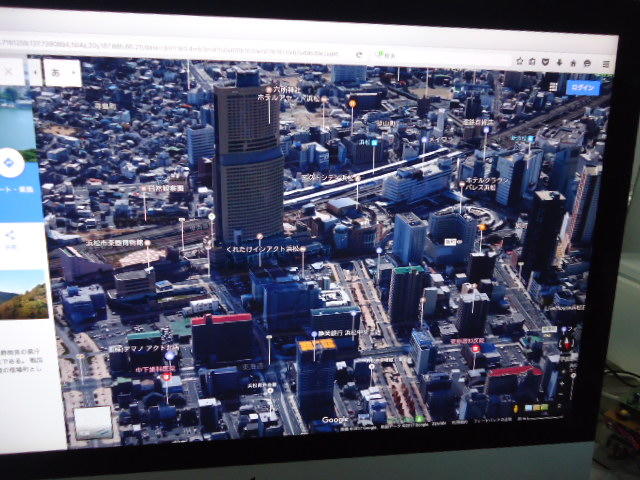Select the 静岡銀行 浜松 bank marker
This screenshot has width=640, height=480.
314,334
